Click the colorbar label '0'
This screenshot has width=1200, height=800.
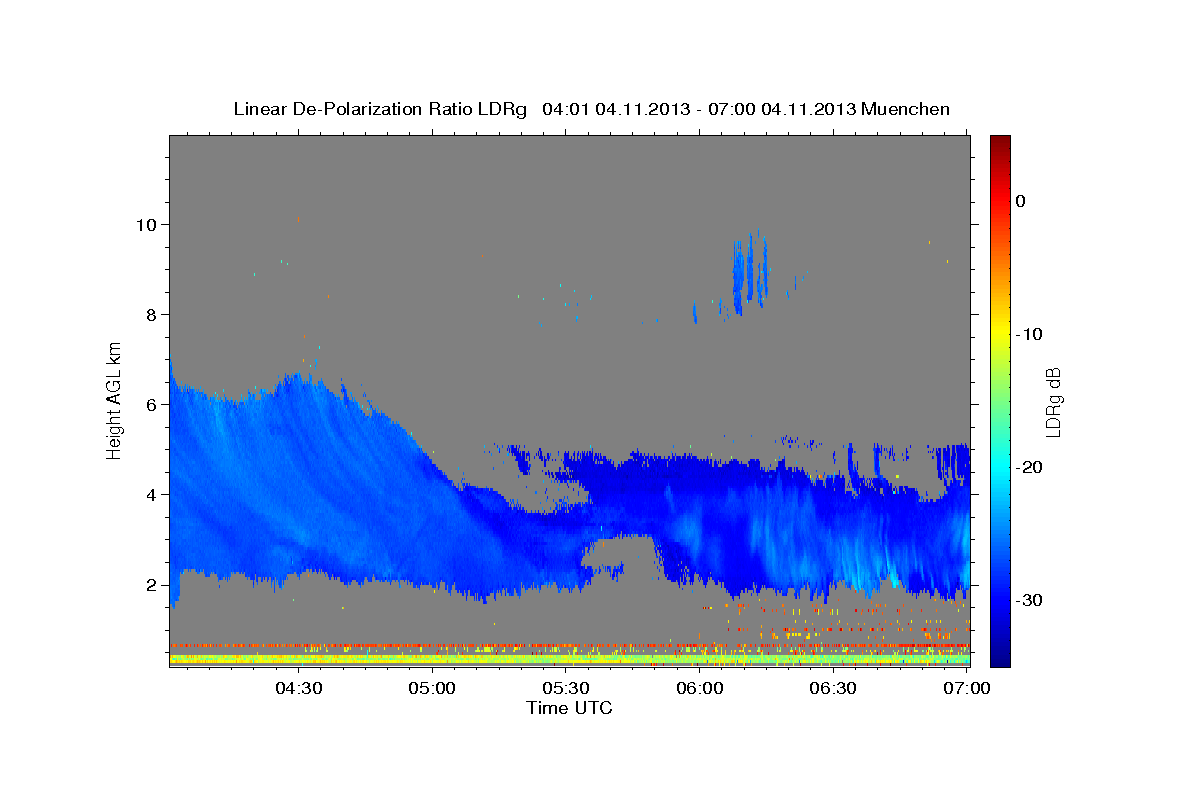[x=1020, y=201]
